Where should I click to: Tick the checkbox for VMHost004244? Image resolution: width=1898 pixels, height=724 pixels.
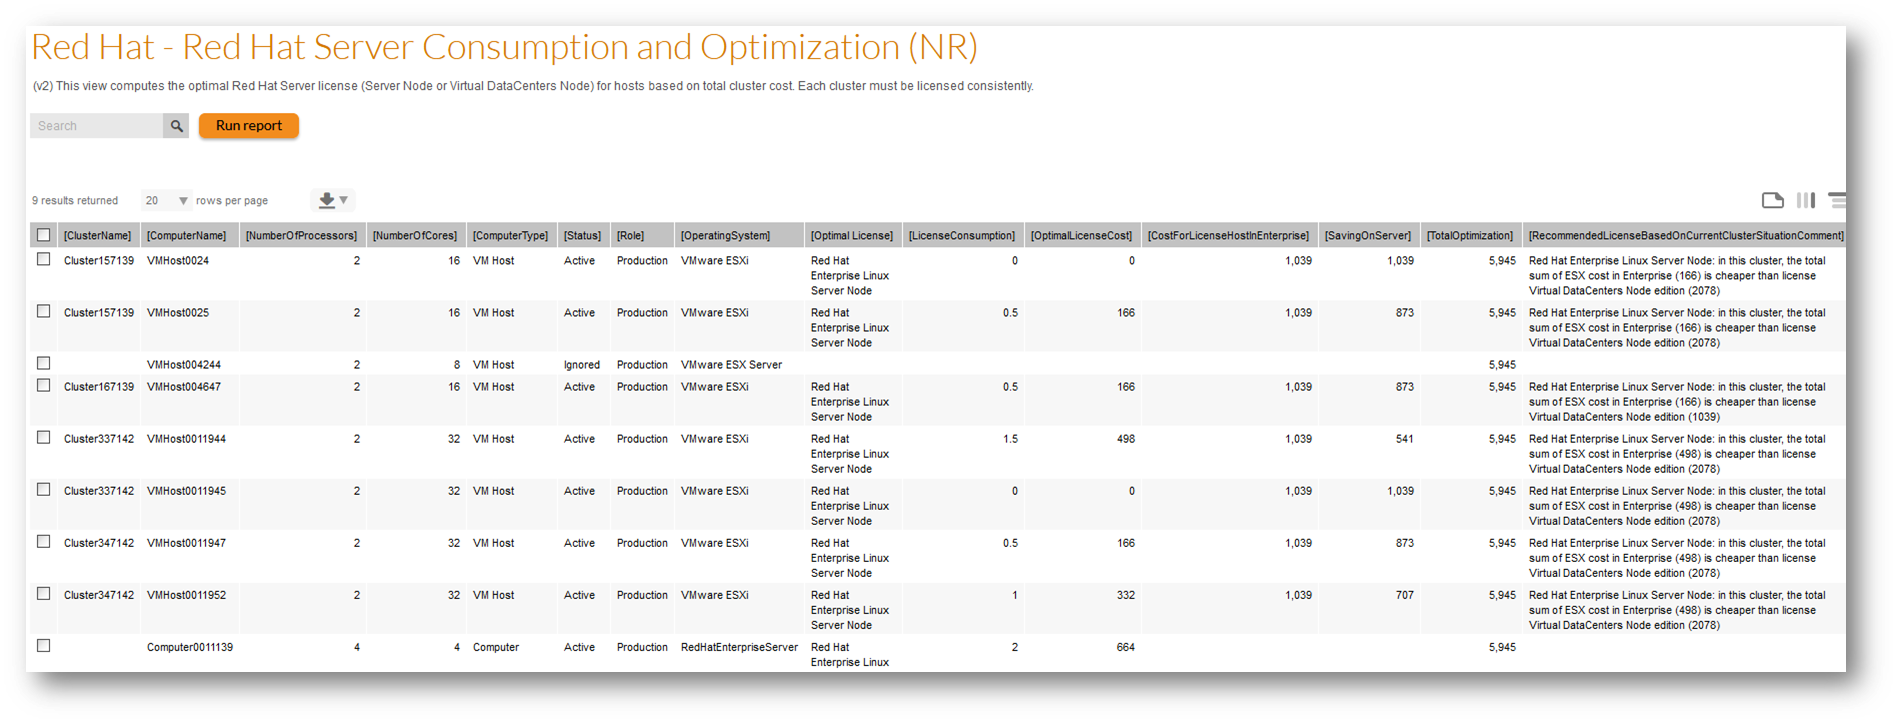43,363
